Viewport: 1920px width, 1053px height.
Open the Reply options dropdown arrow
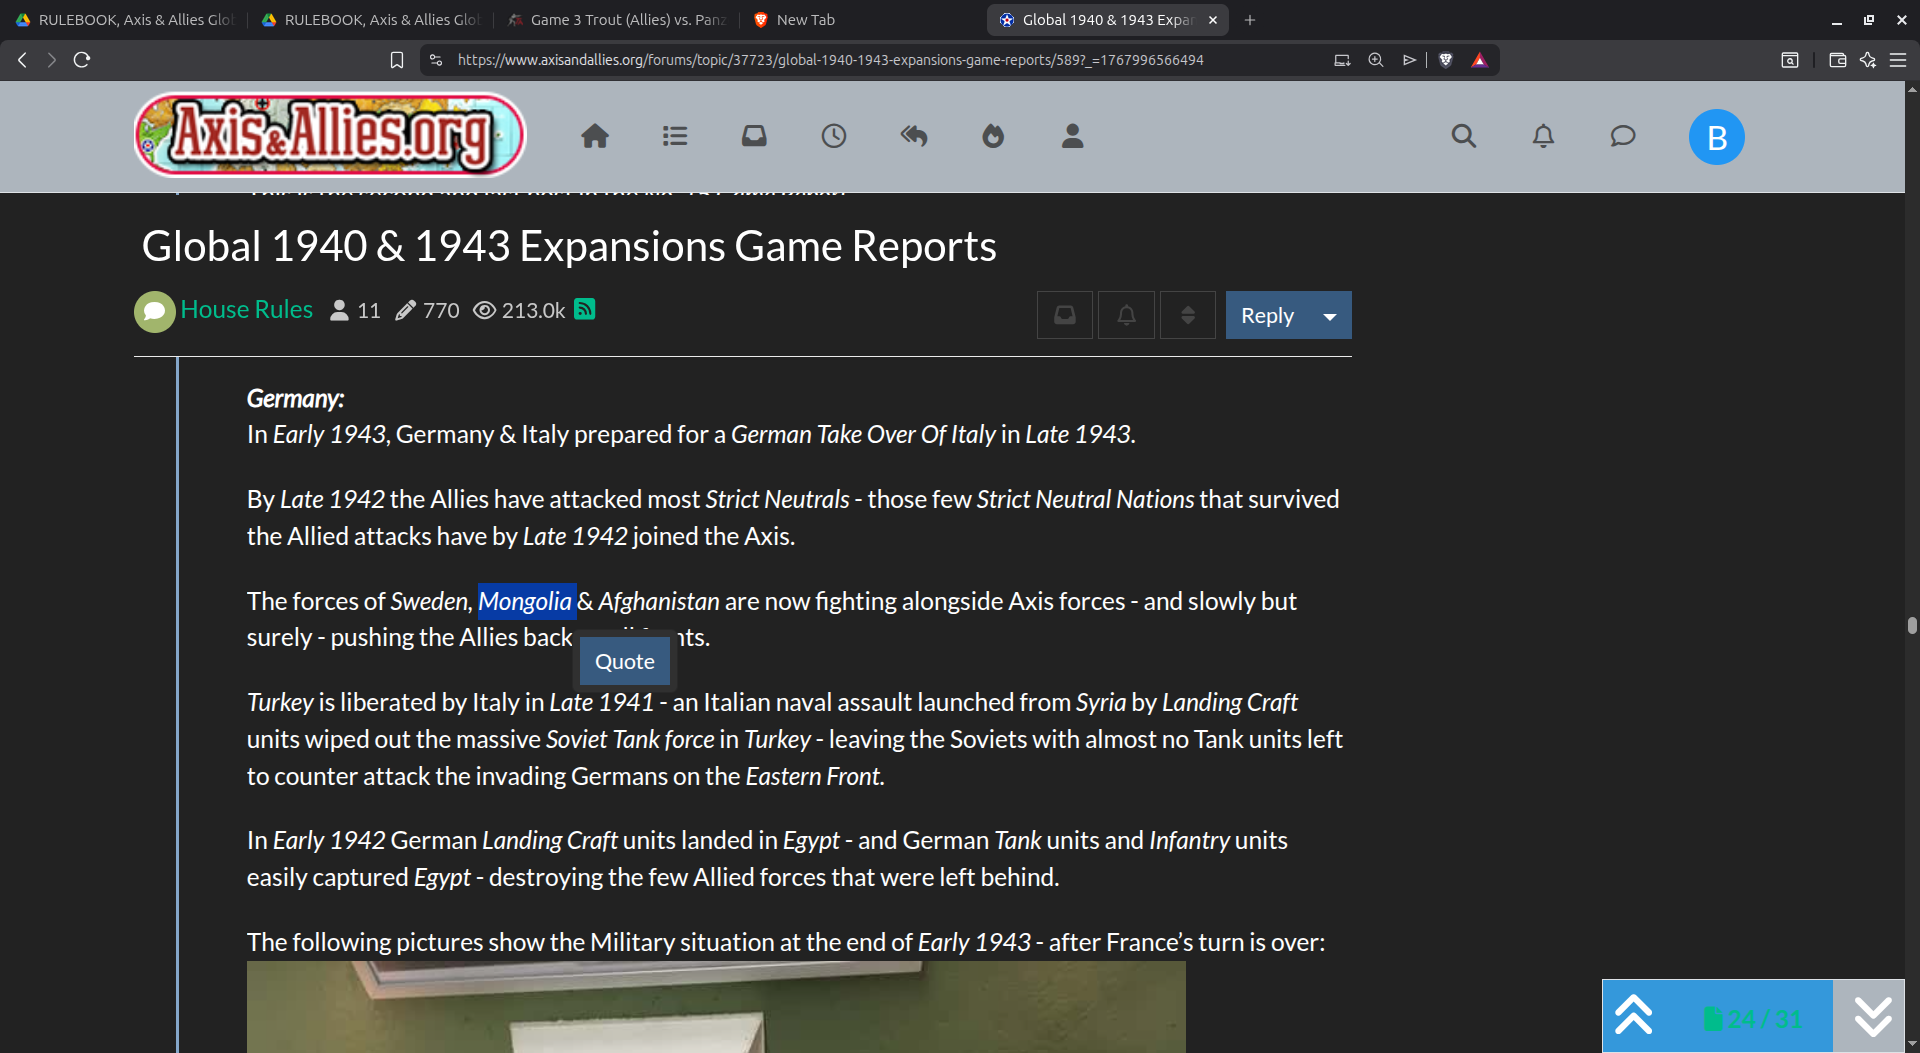coord(1330,315)
